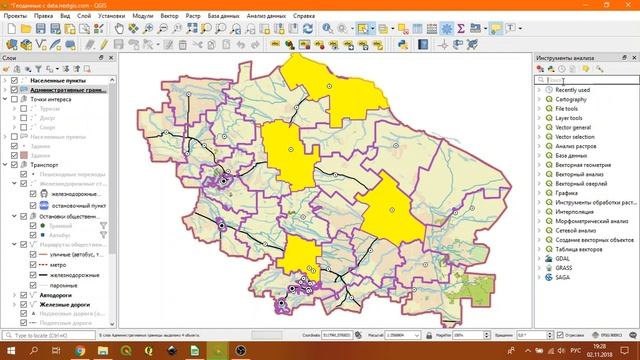This screenshot has height=360, width=640.
Task: Open the Windows Start menu
Action: tap(11, 351)
